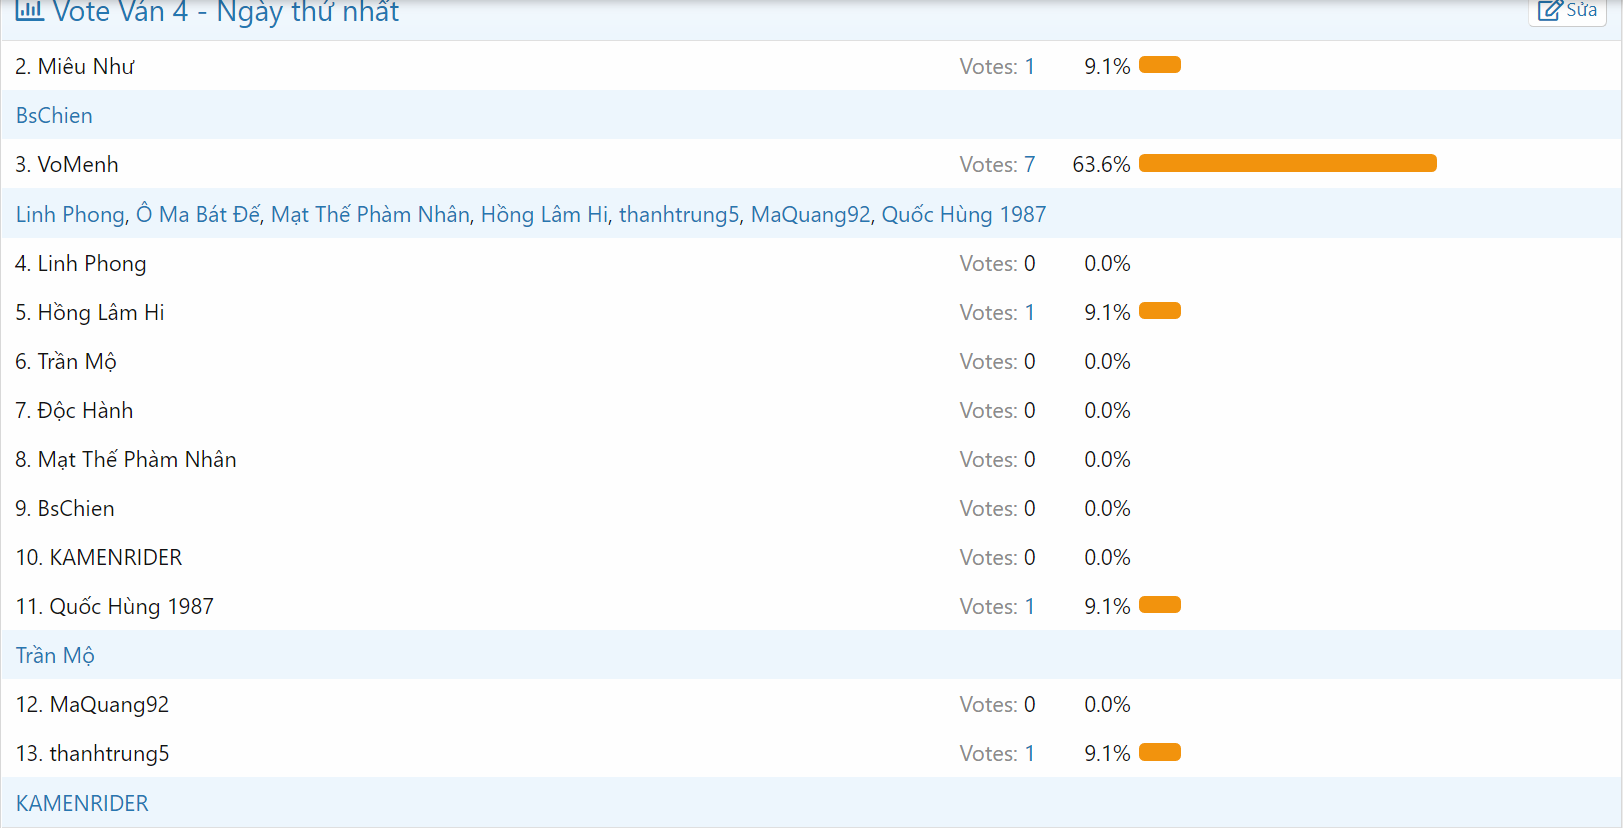Click Votes: 7 count for VoMenh

coord(997,165)
